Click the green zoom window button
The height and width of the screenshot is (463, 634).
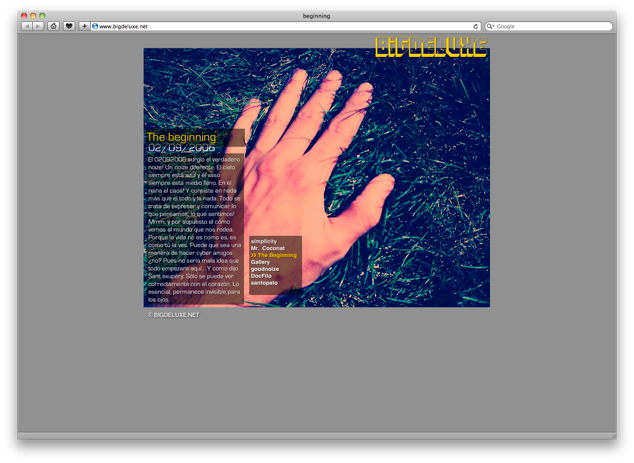point(43,16)
